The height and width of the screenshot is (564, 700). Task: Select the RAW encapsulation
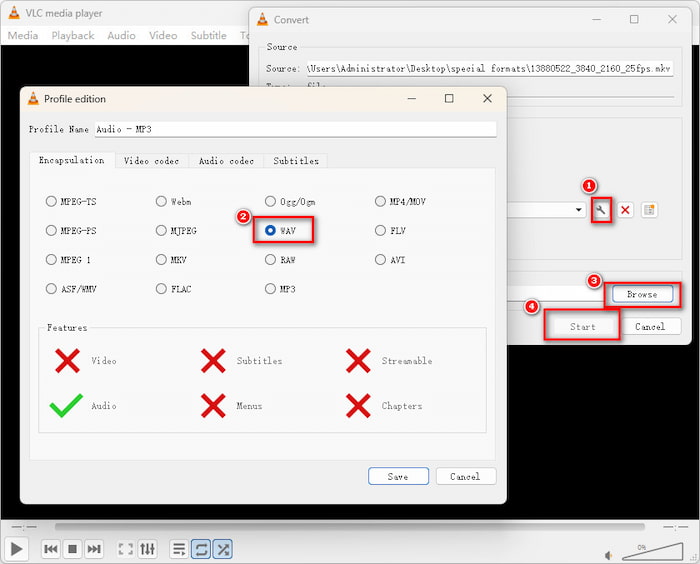[280, 259]
